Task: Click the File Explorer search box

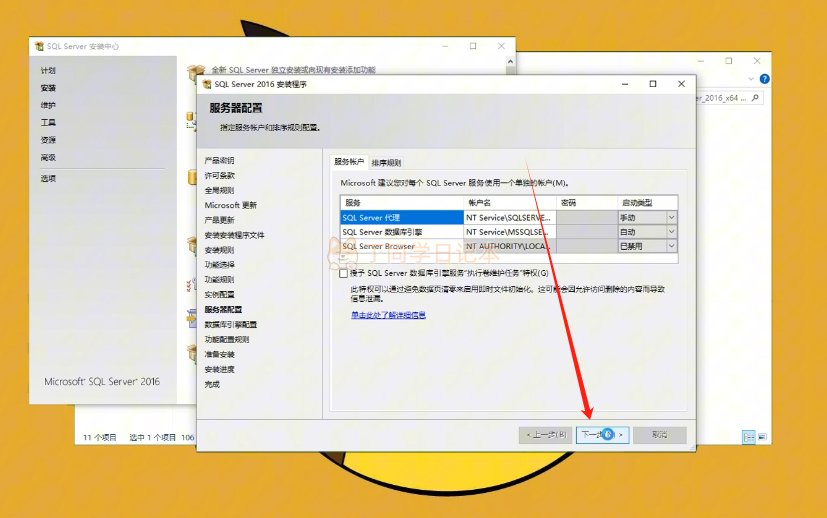Action: [729, 98]
